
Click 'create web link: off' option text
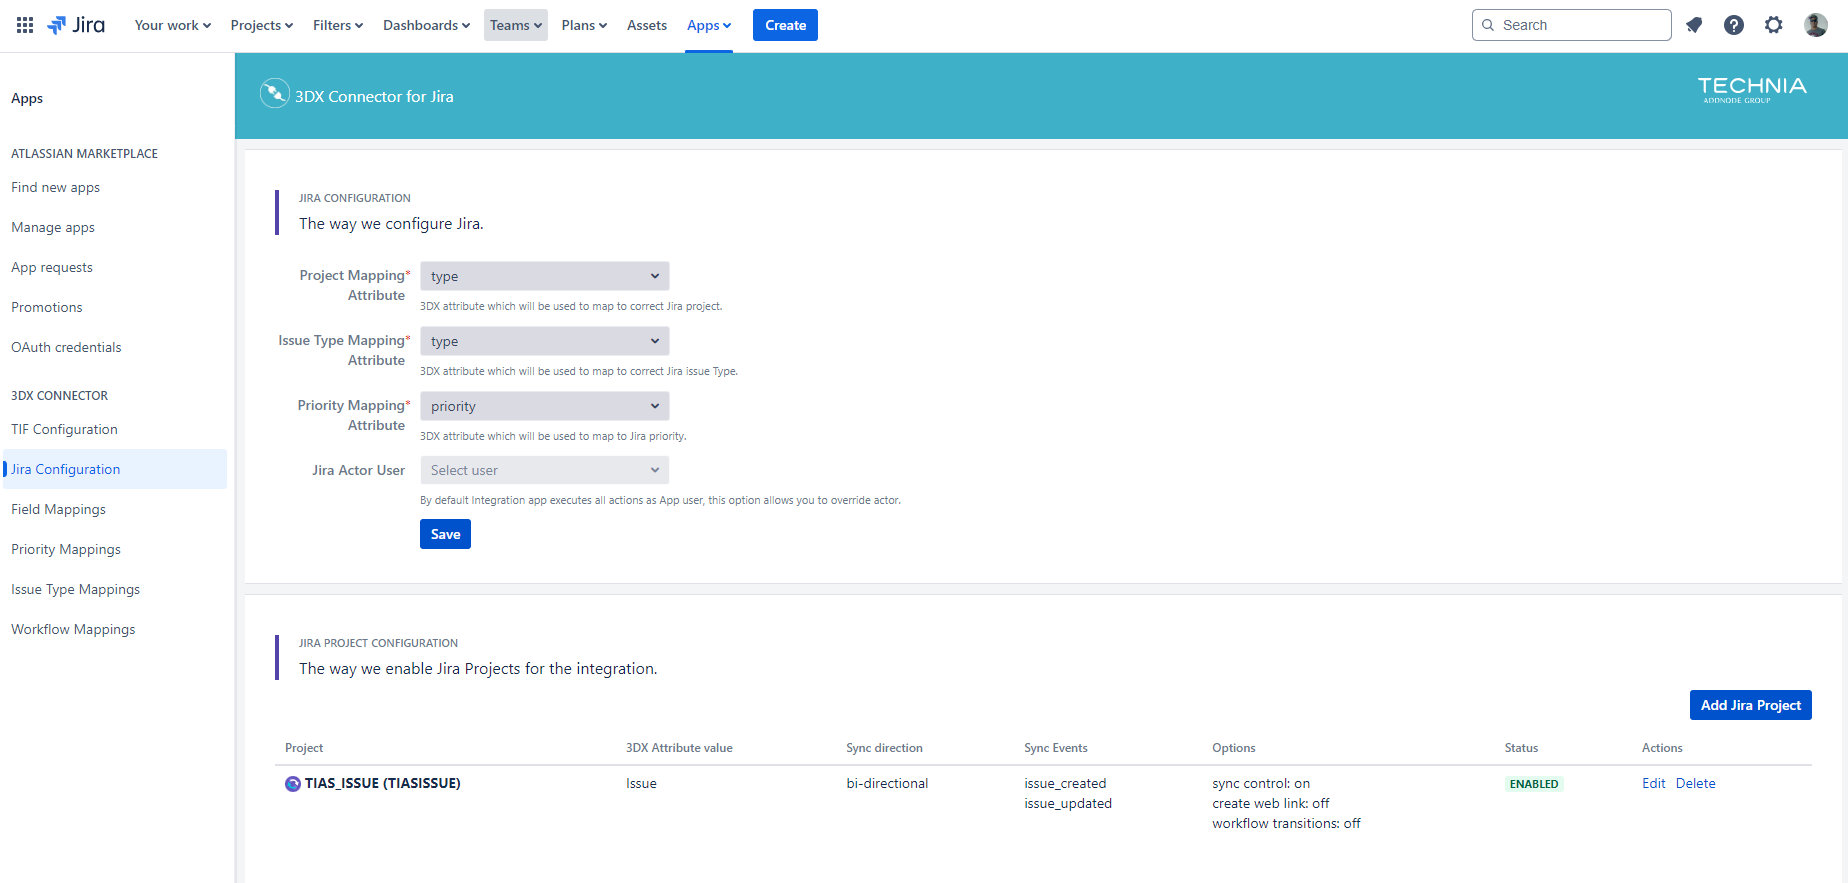pos(1271,803)
